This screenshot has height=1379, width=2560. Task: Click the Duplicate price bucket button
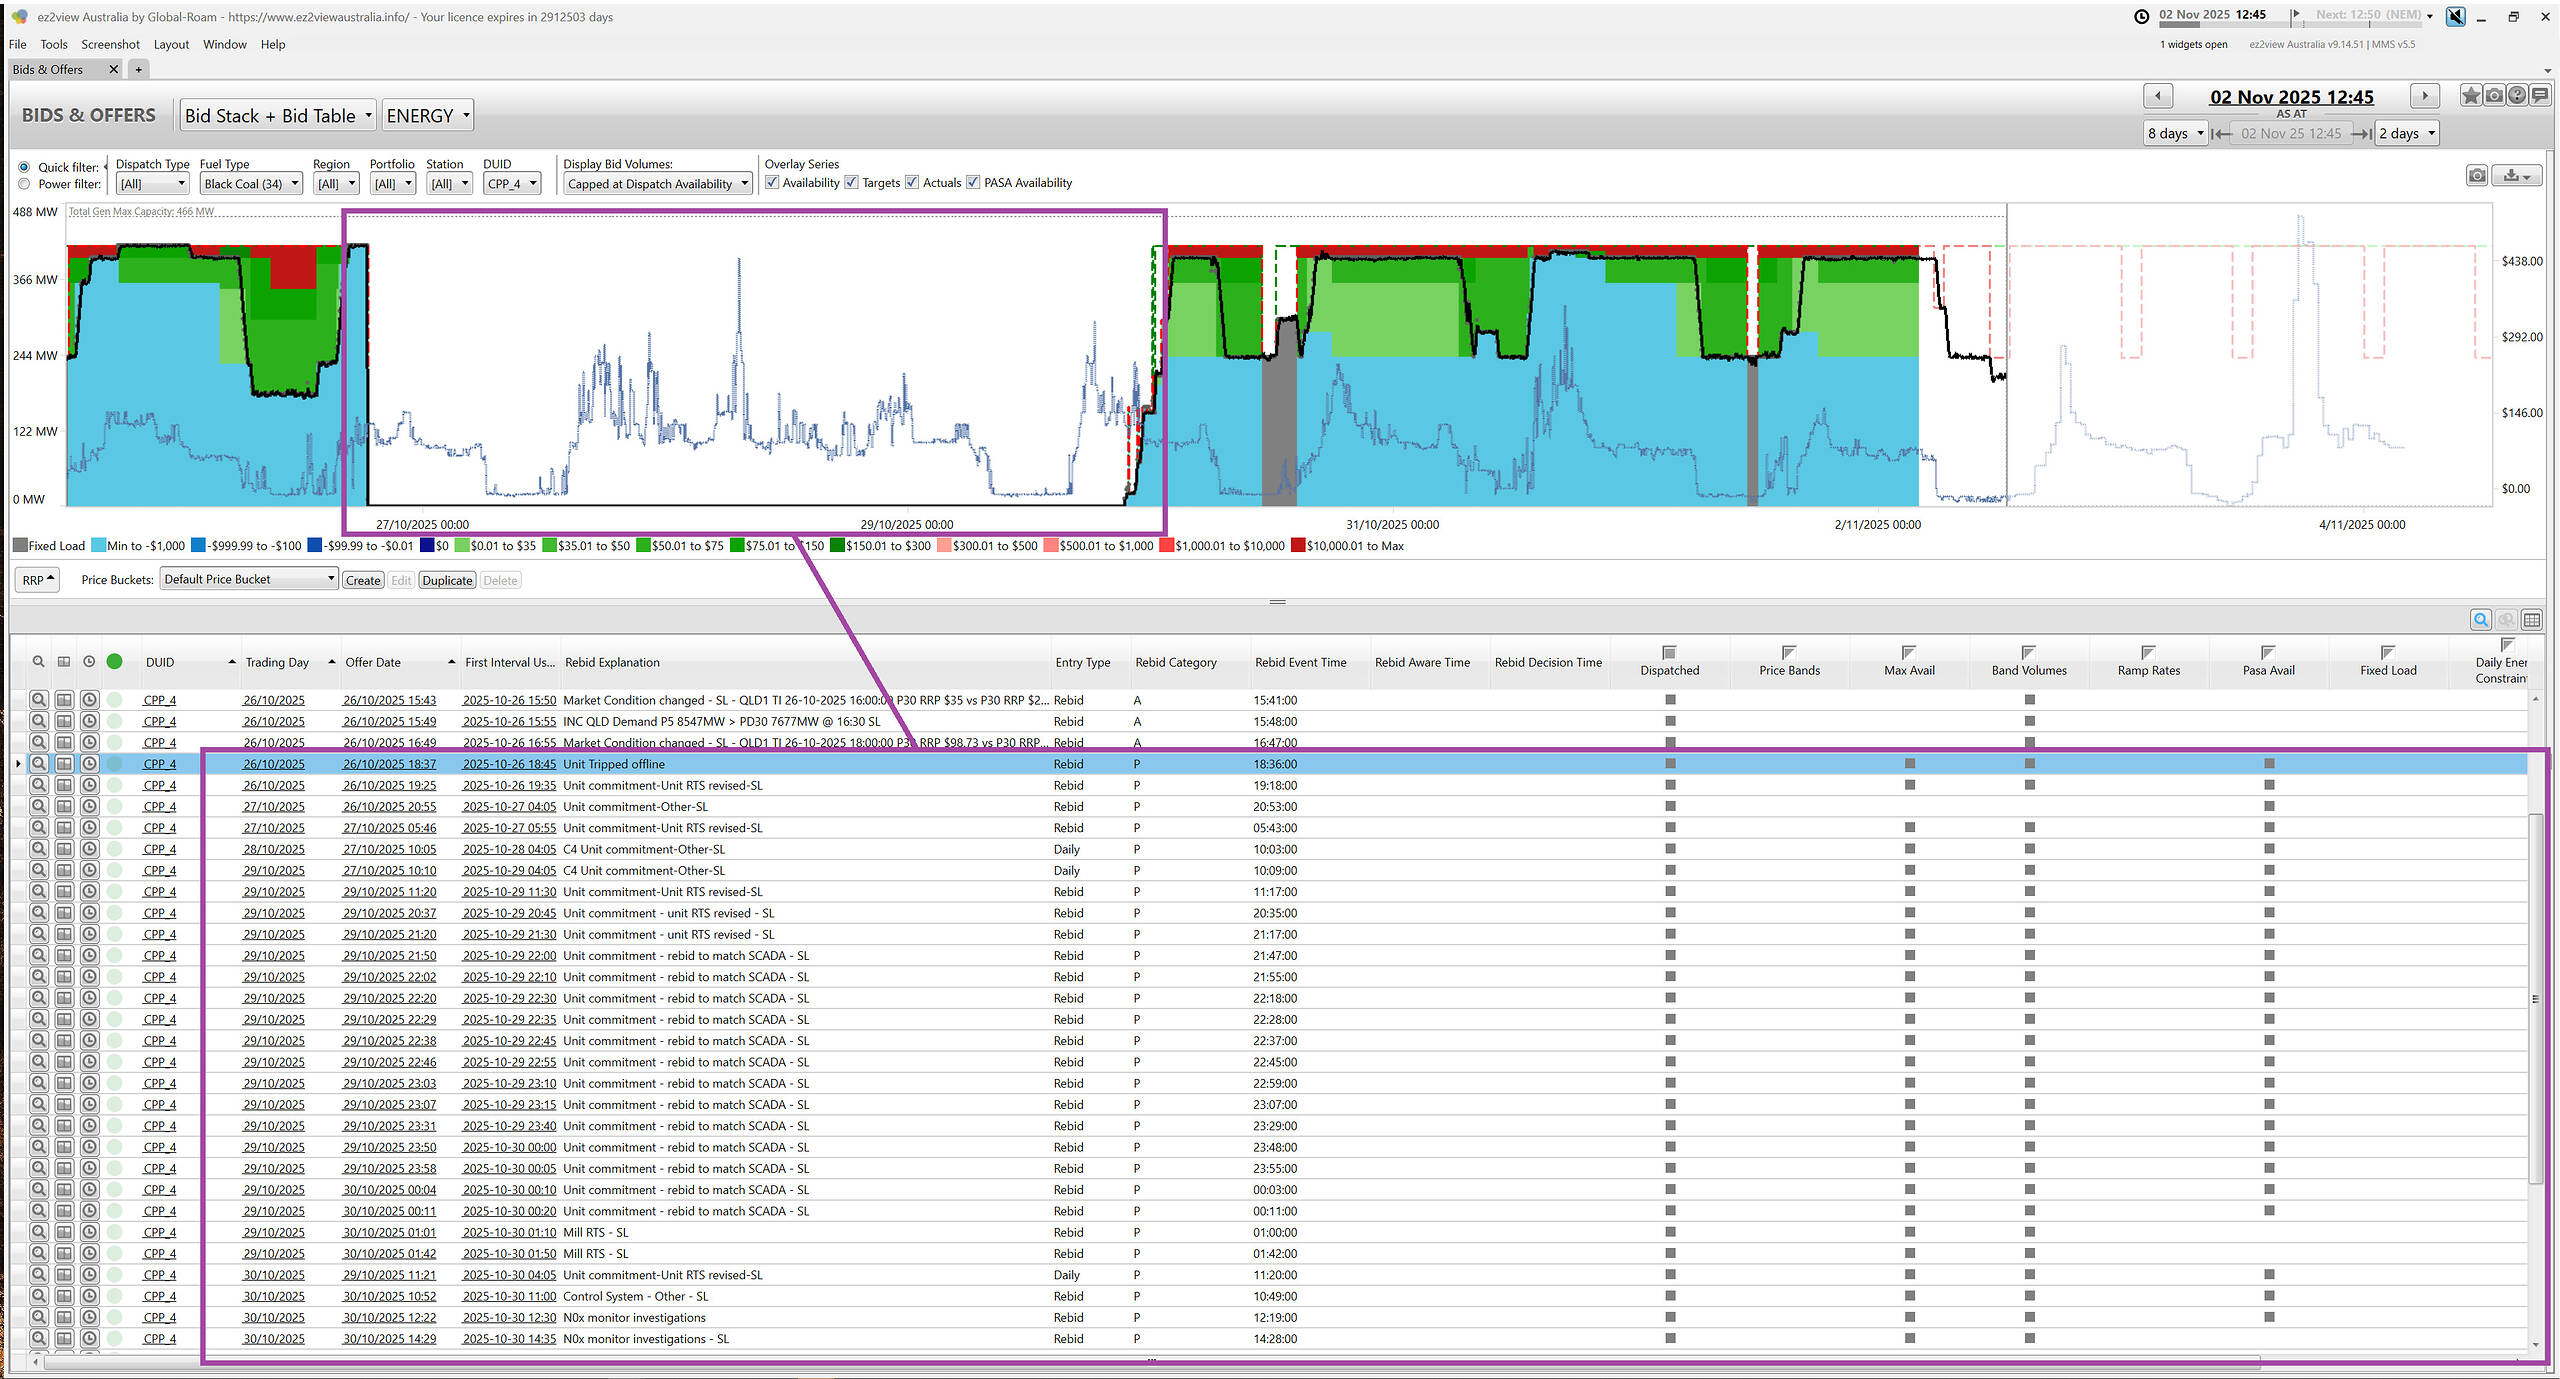[446, 580]
